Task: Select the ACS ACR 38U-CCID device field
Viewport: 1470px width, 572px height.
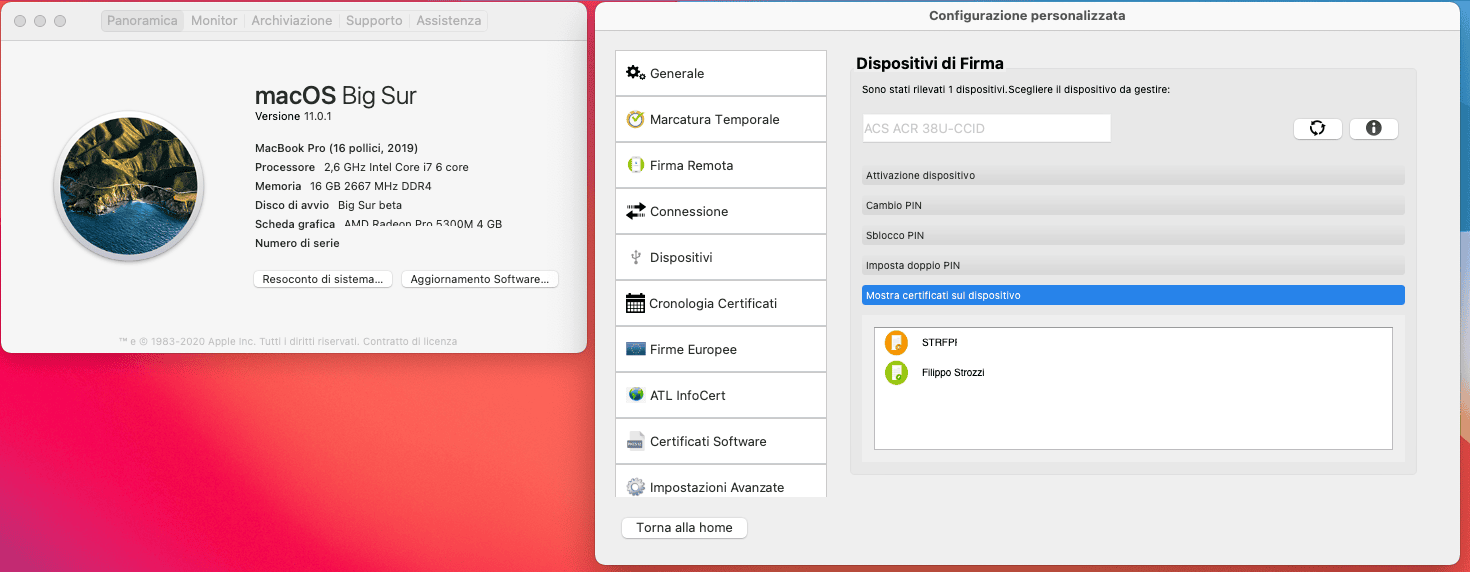Action: [986, 128]
